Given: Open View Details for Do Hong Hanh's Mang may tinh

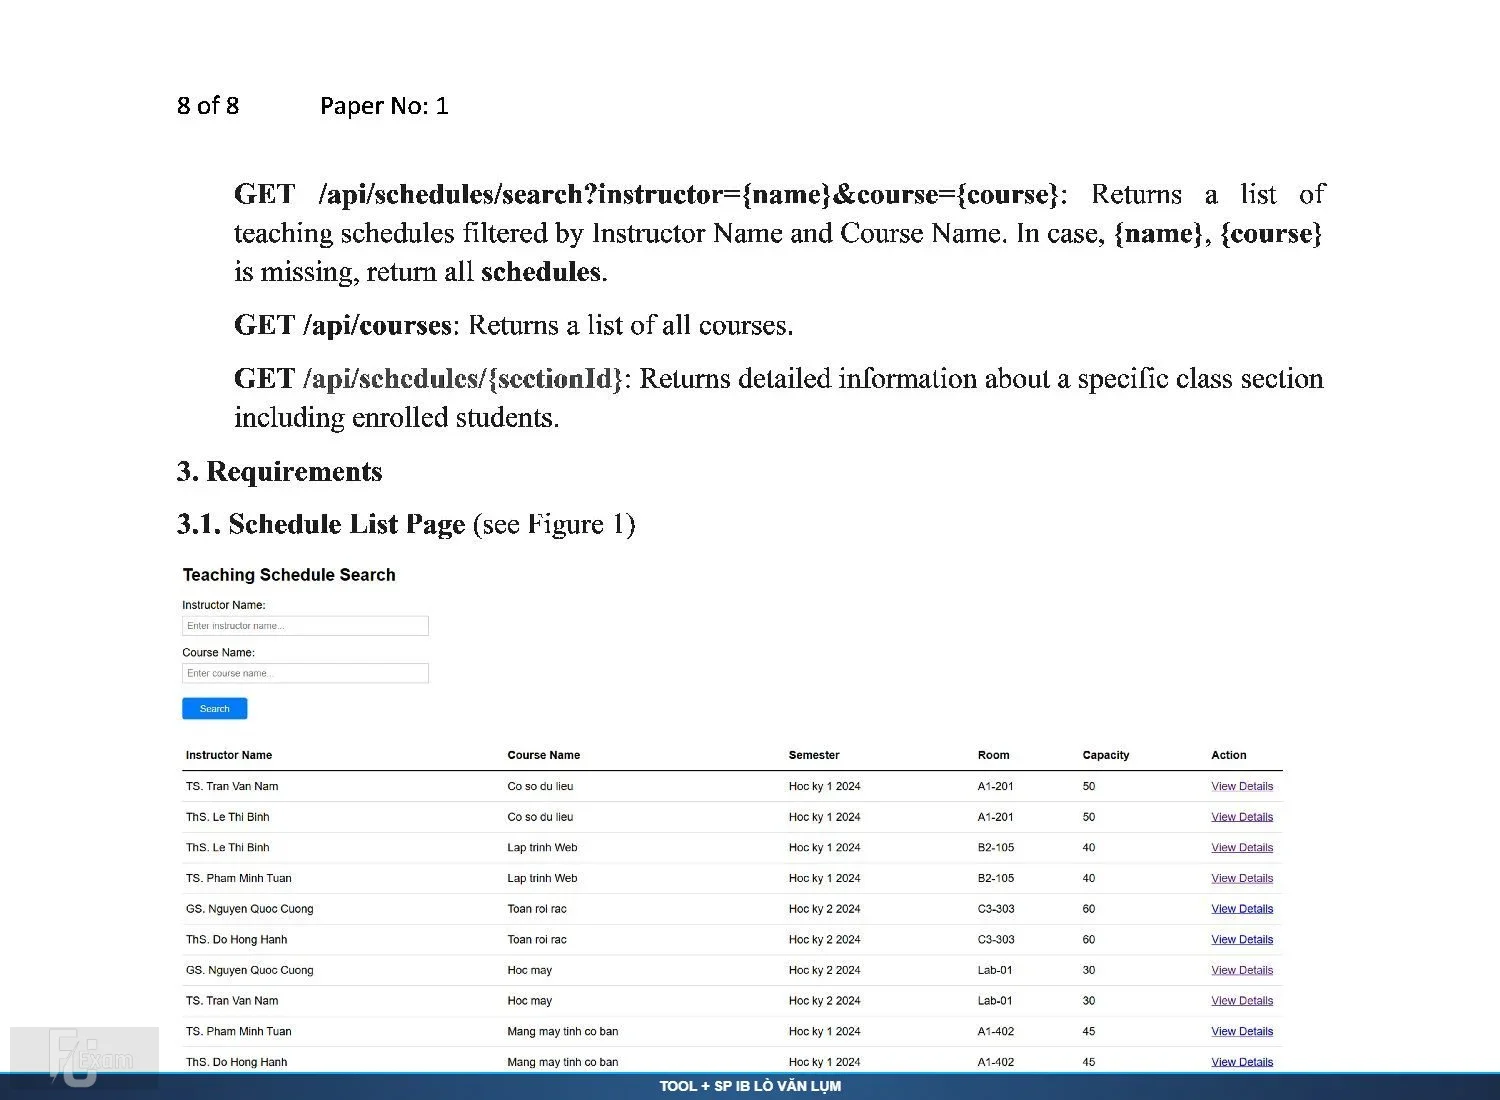Looking at the screenshot, I should (x=1242, y=1062).
